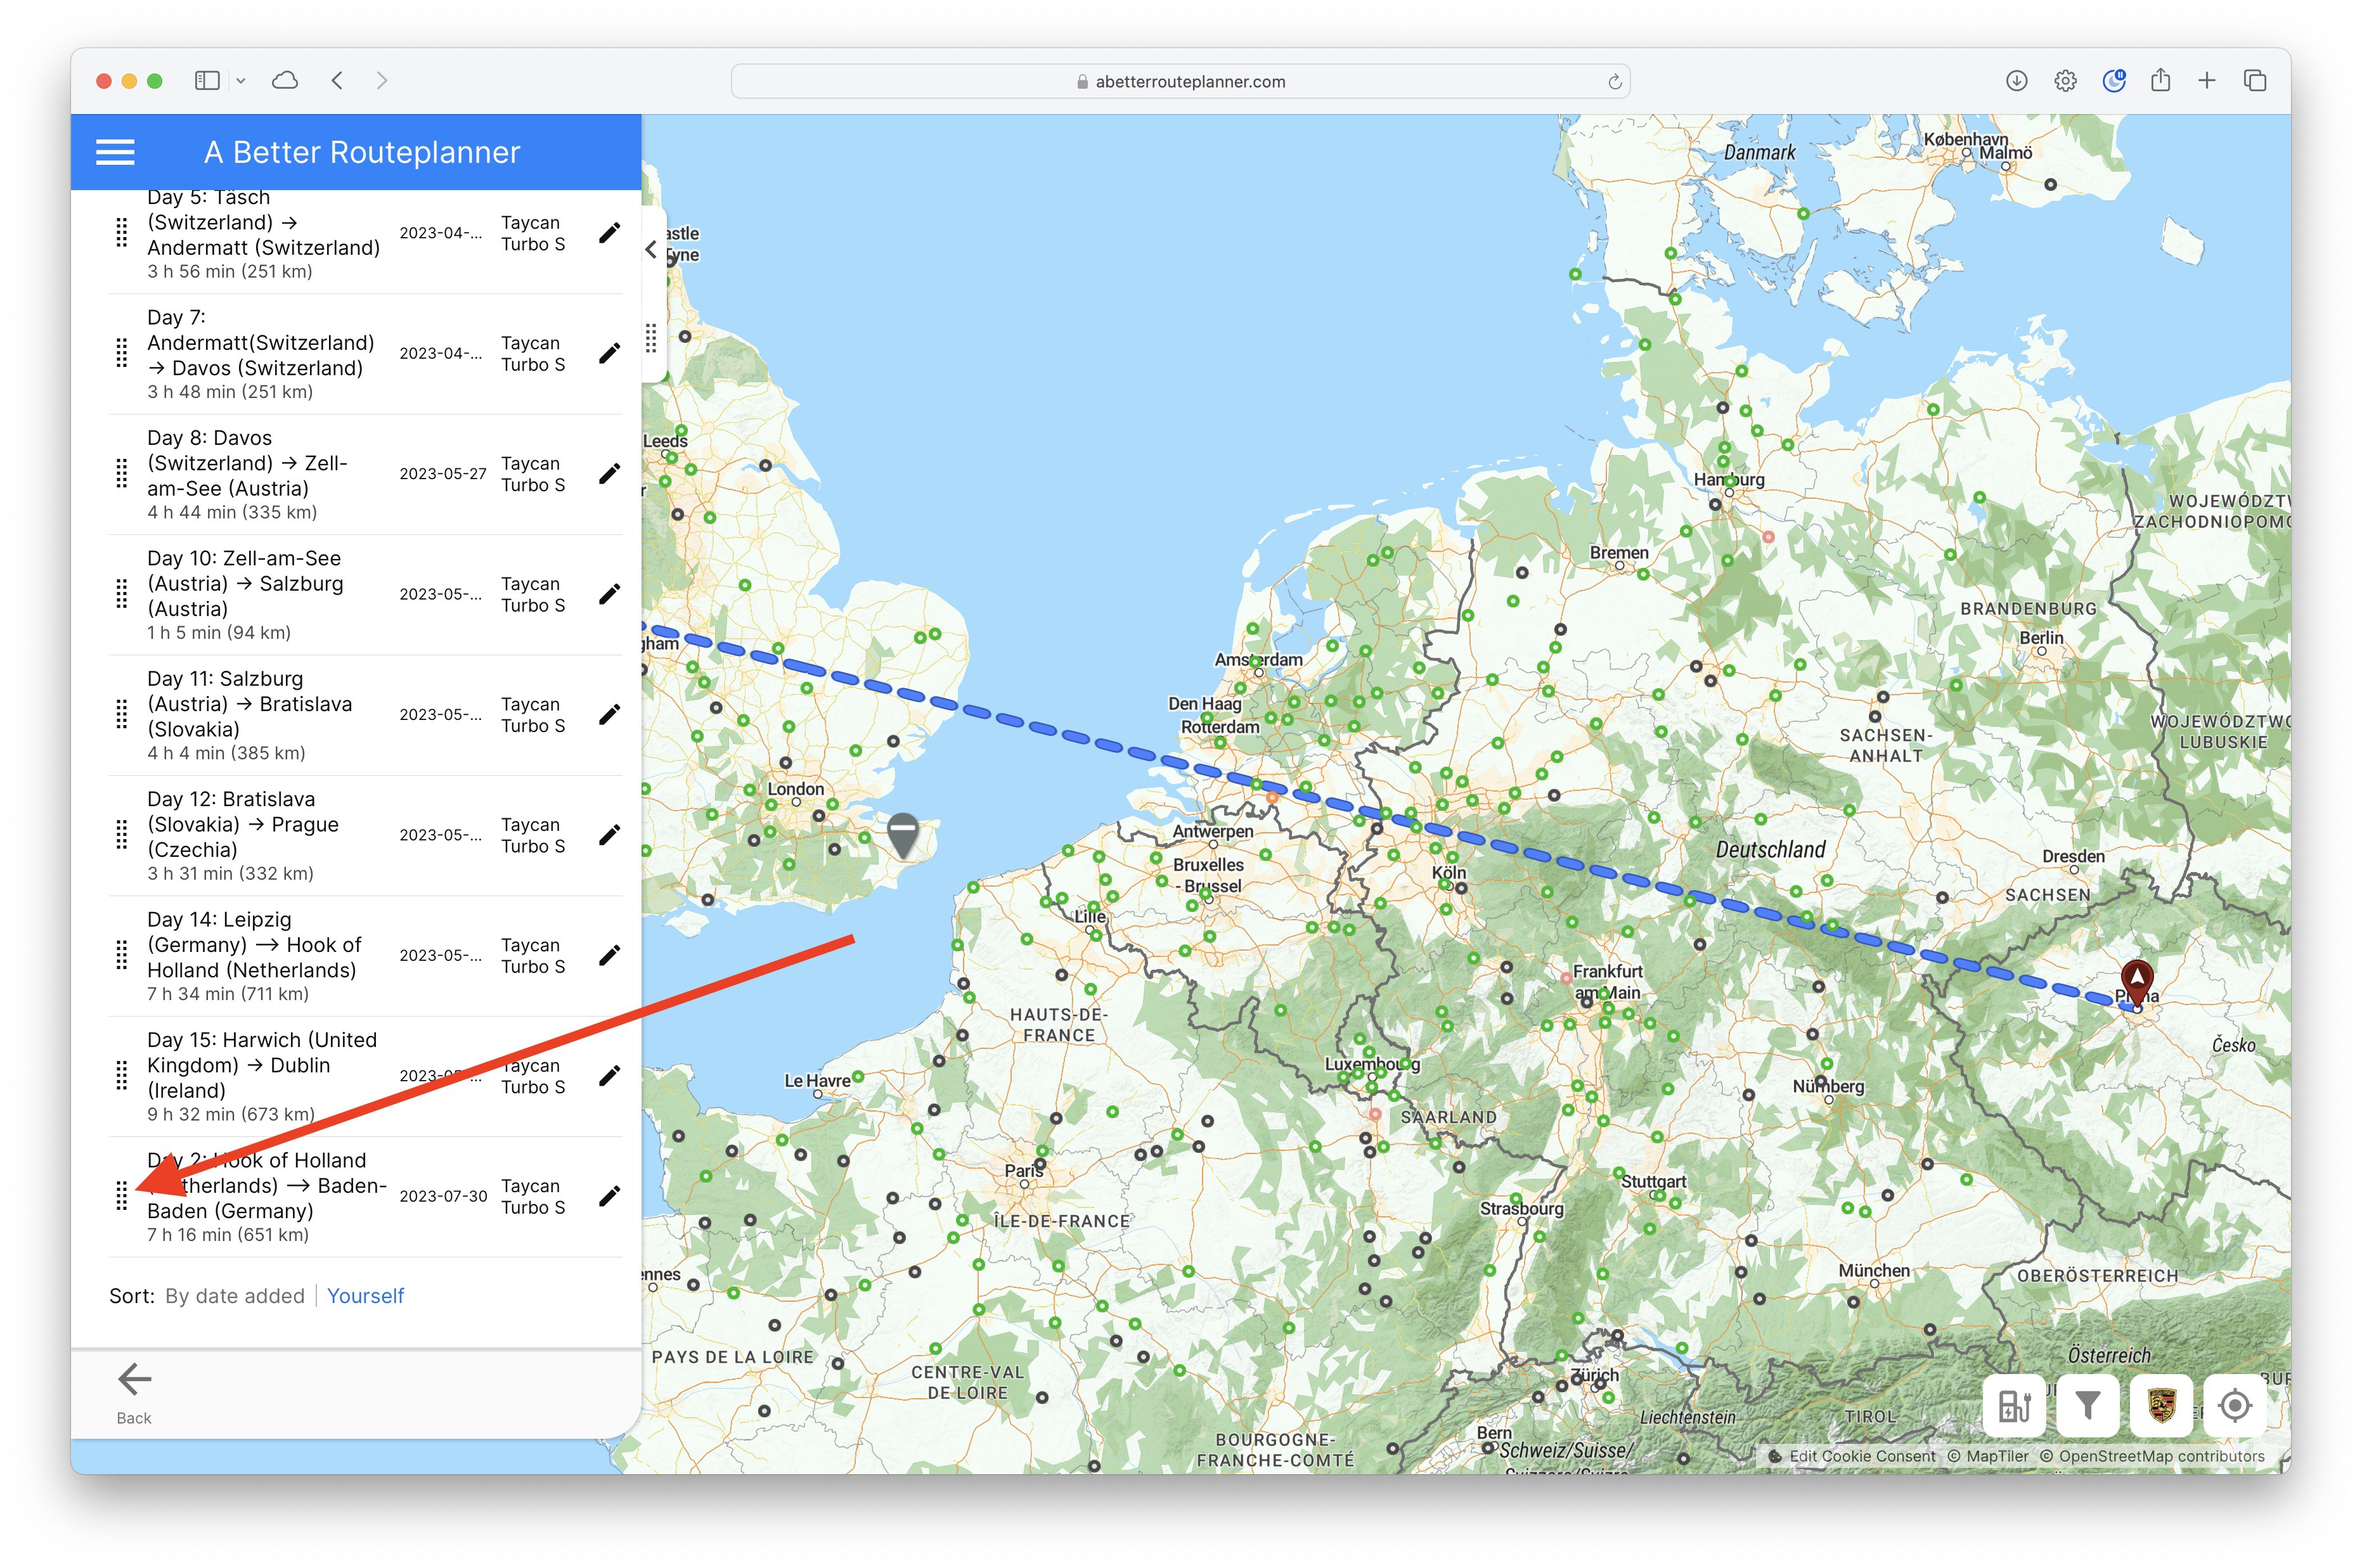Open the map filter funnel button
This screenshot has width=2362, height=1568.
coord(2087,1406)
